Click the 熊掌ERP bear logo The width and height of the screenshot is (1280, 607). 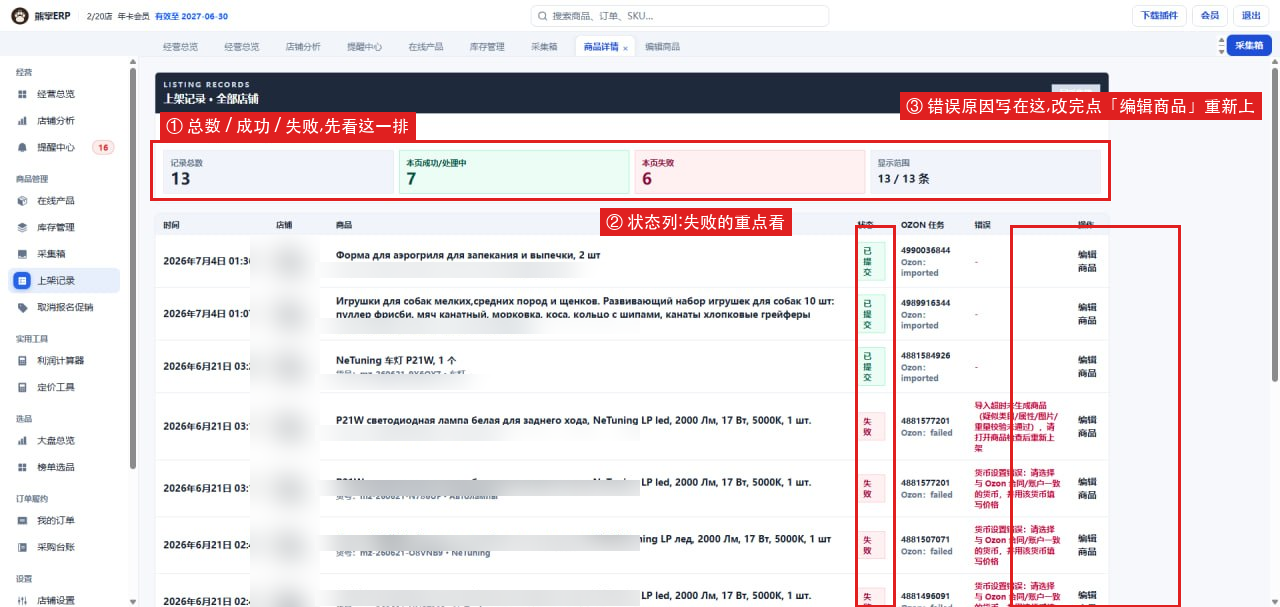click(19, 15)
